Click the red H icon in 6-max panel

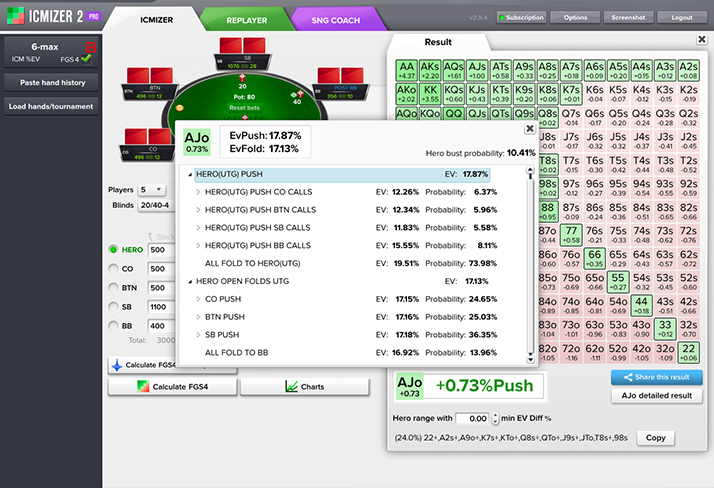pos(90,47)
